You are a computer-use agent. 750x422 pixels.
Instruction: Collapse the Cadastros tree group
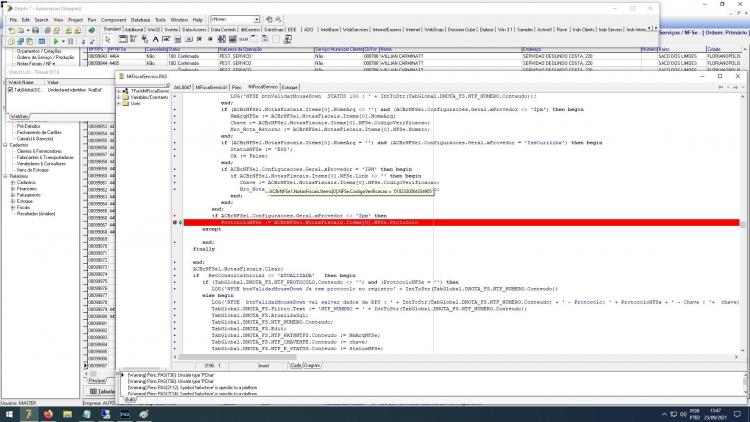point(6,145)
